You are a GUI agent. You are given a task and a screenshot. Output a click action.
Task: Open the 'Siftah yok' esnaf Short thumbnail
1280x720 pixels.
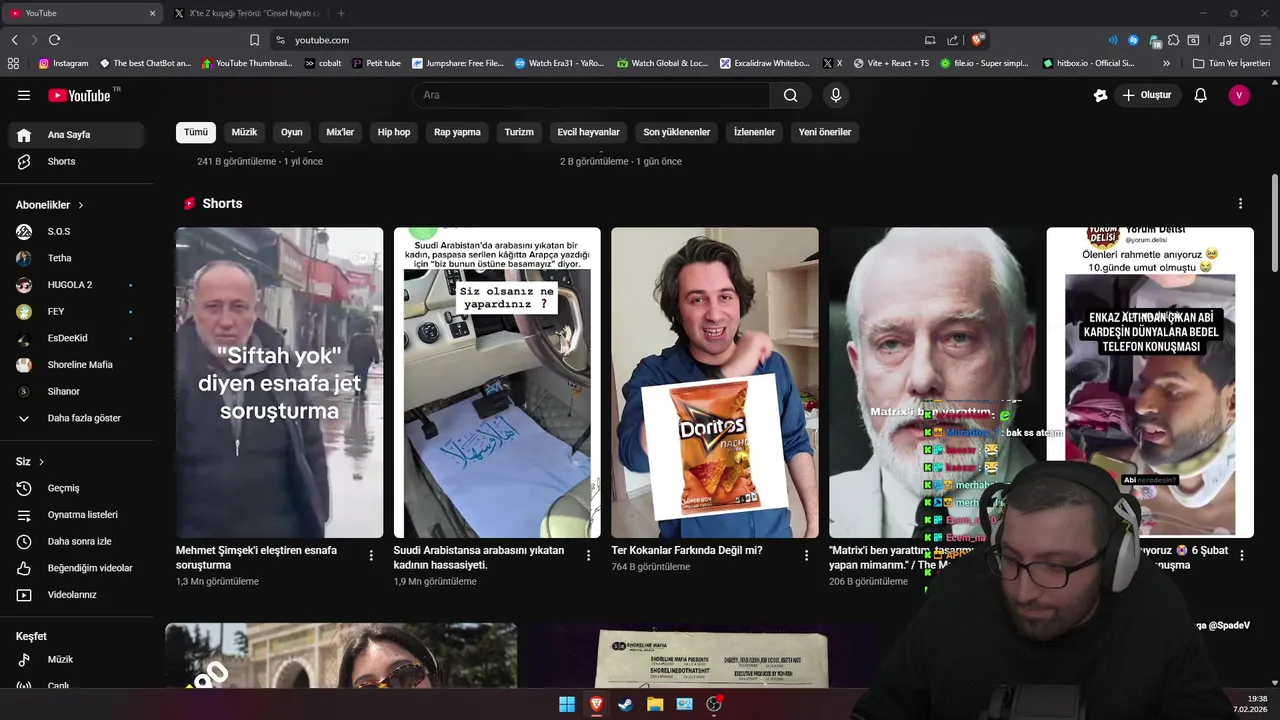(279, 382)
